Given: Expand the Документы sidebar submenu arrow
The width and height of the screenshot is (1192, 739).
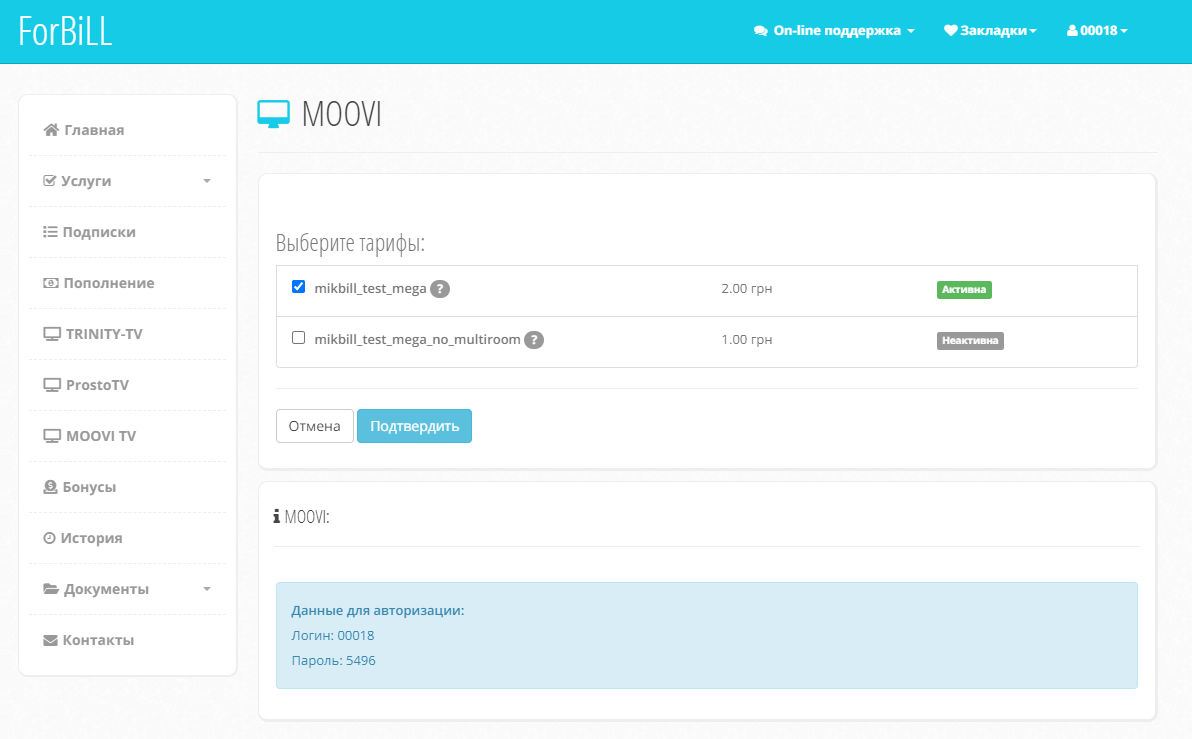Looking at the screenshot, I should [207, 589].
